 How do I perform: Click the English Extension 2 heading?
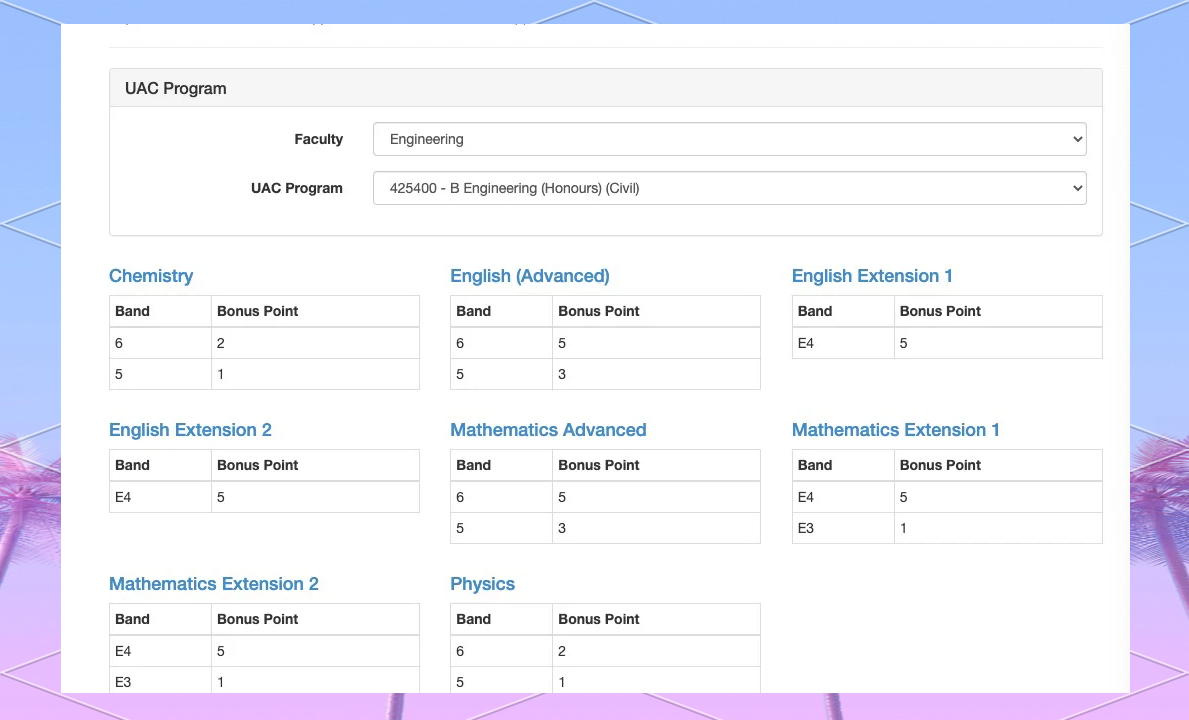click(190, 430)
